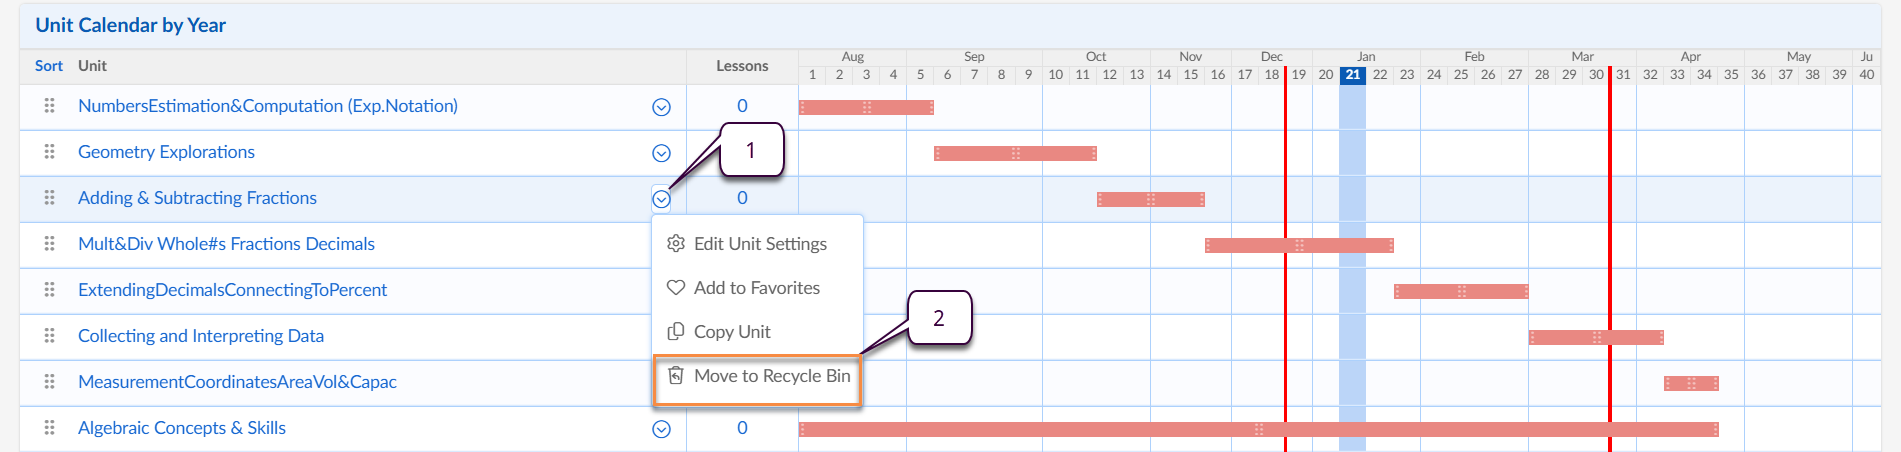Click the Sort column header
Image resolution: width=1901 pixels, height=452 pixels.
click(48, 66)
